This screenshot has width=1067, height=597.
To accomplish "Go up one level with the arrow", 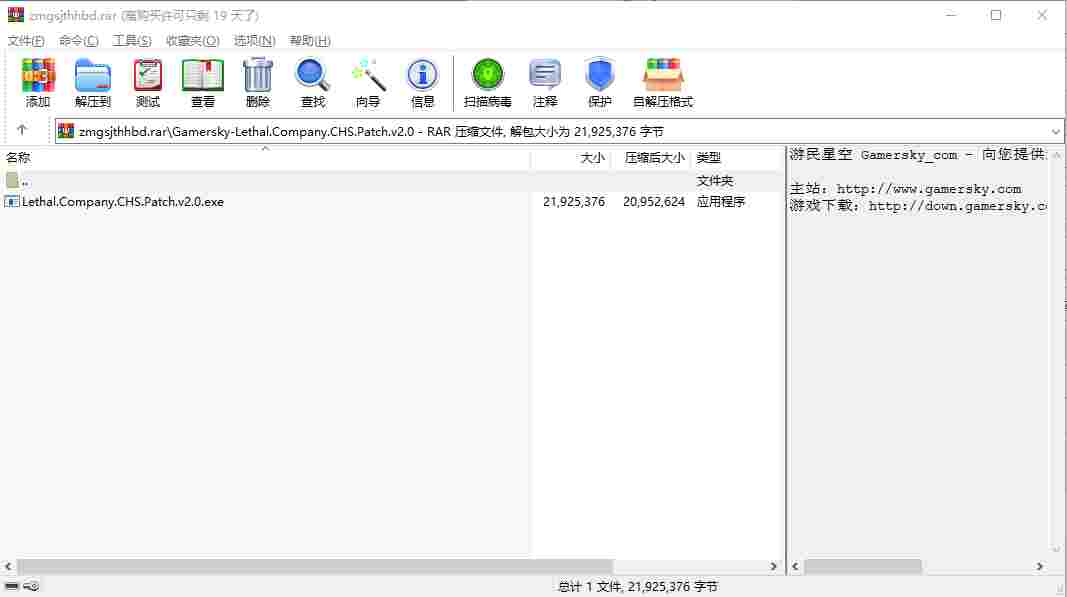I will [22, 129].
